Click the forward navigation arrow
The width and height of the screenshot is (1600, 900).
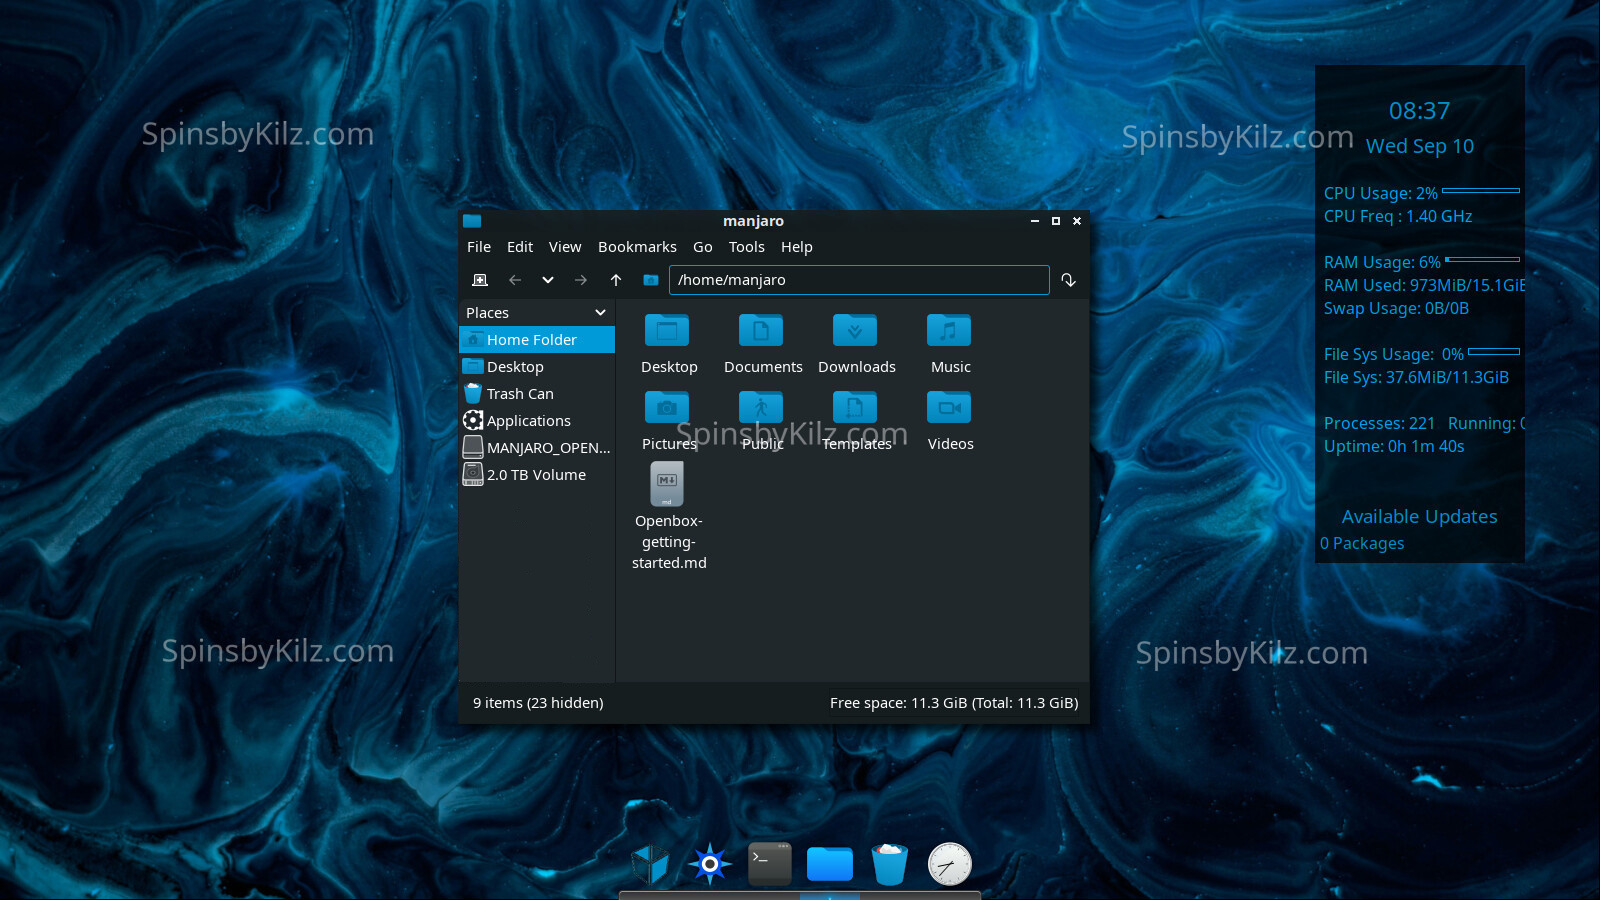click(581, 280)
